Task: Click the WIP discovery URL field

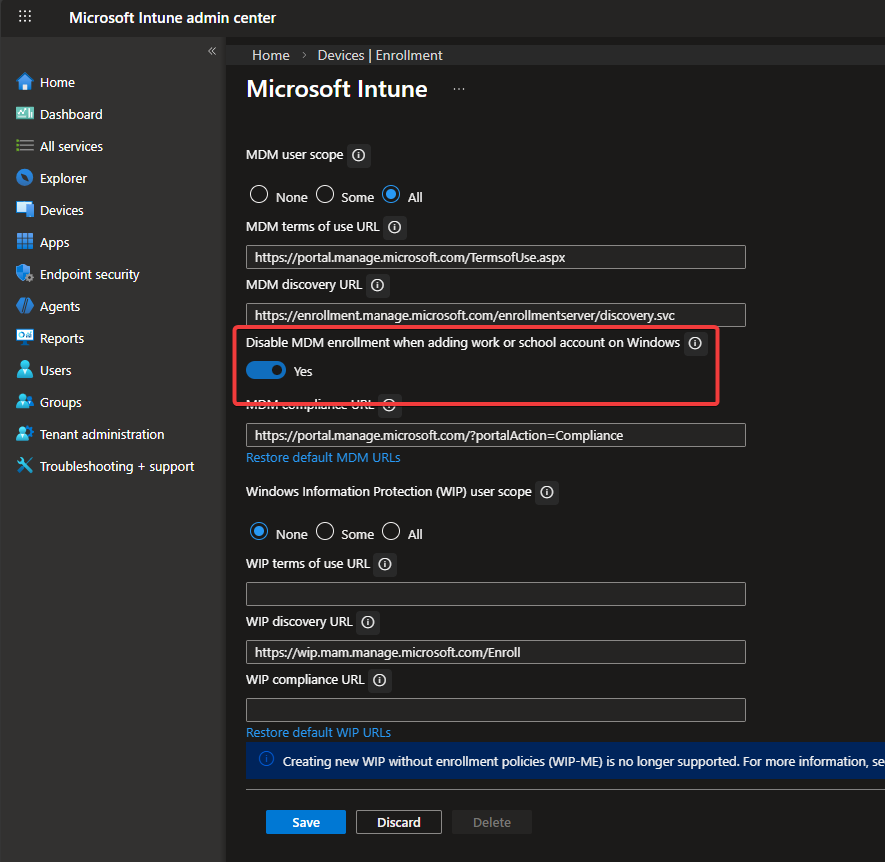Action: tap(495, 652)
